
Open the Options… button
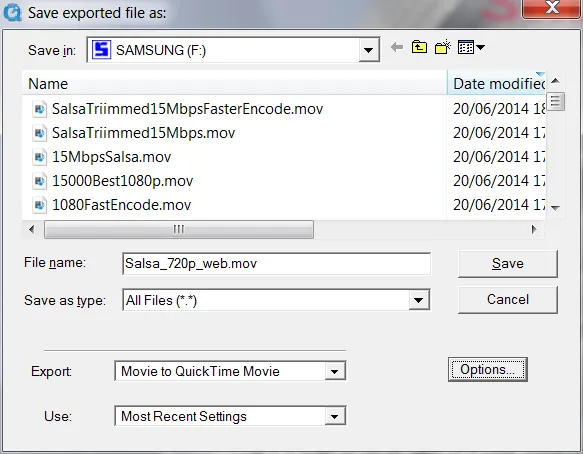point(487,370)
